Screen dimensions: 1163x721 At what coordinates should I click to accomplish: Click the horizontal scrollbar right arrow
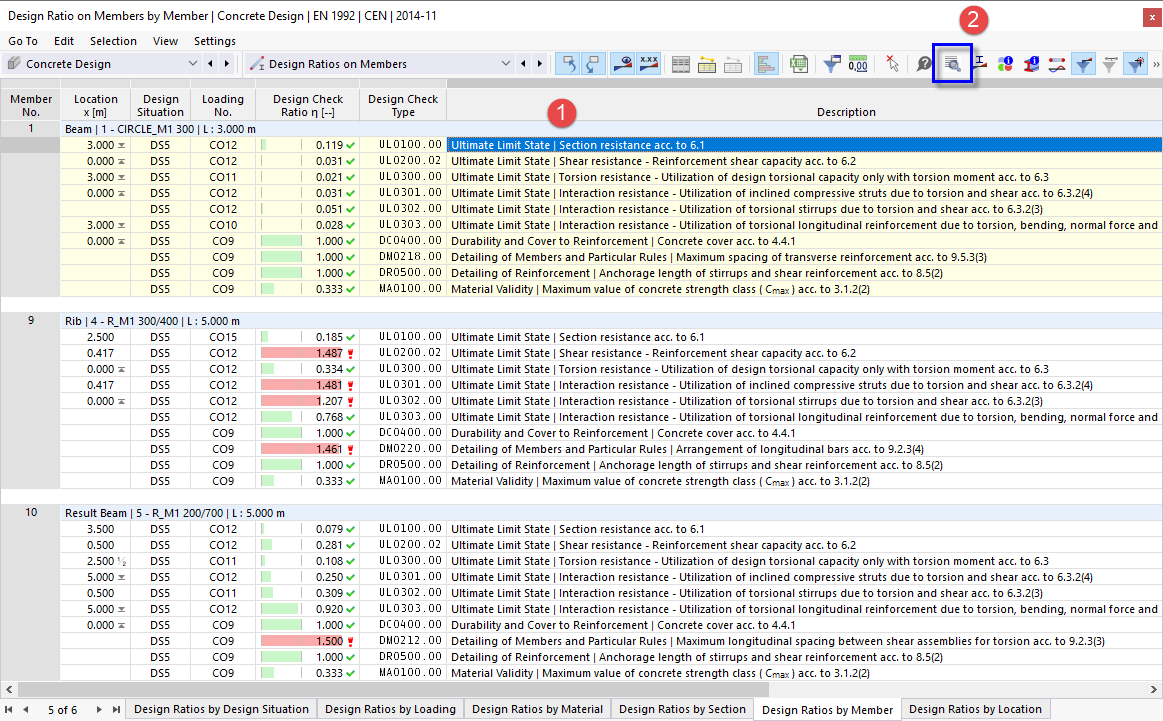pos(1154,690)
